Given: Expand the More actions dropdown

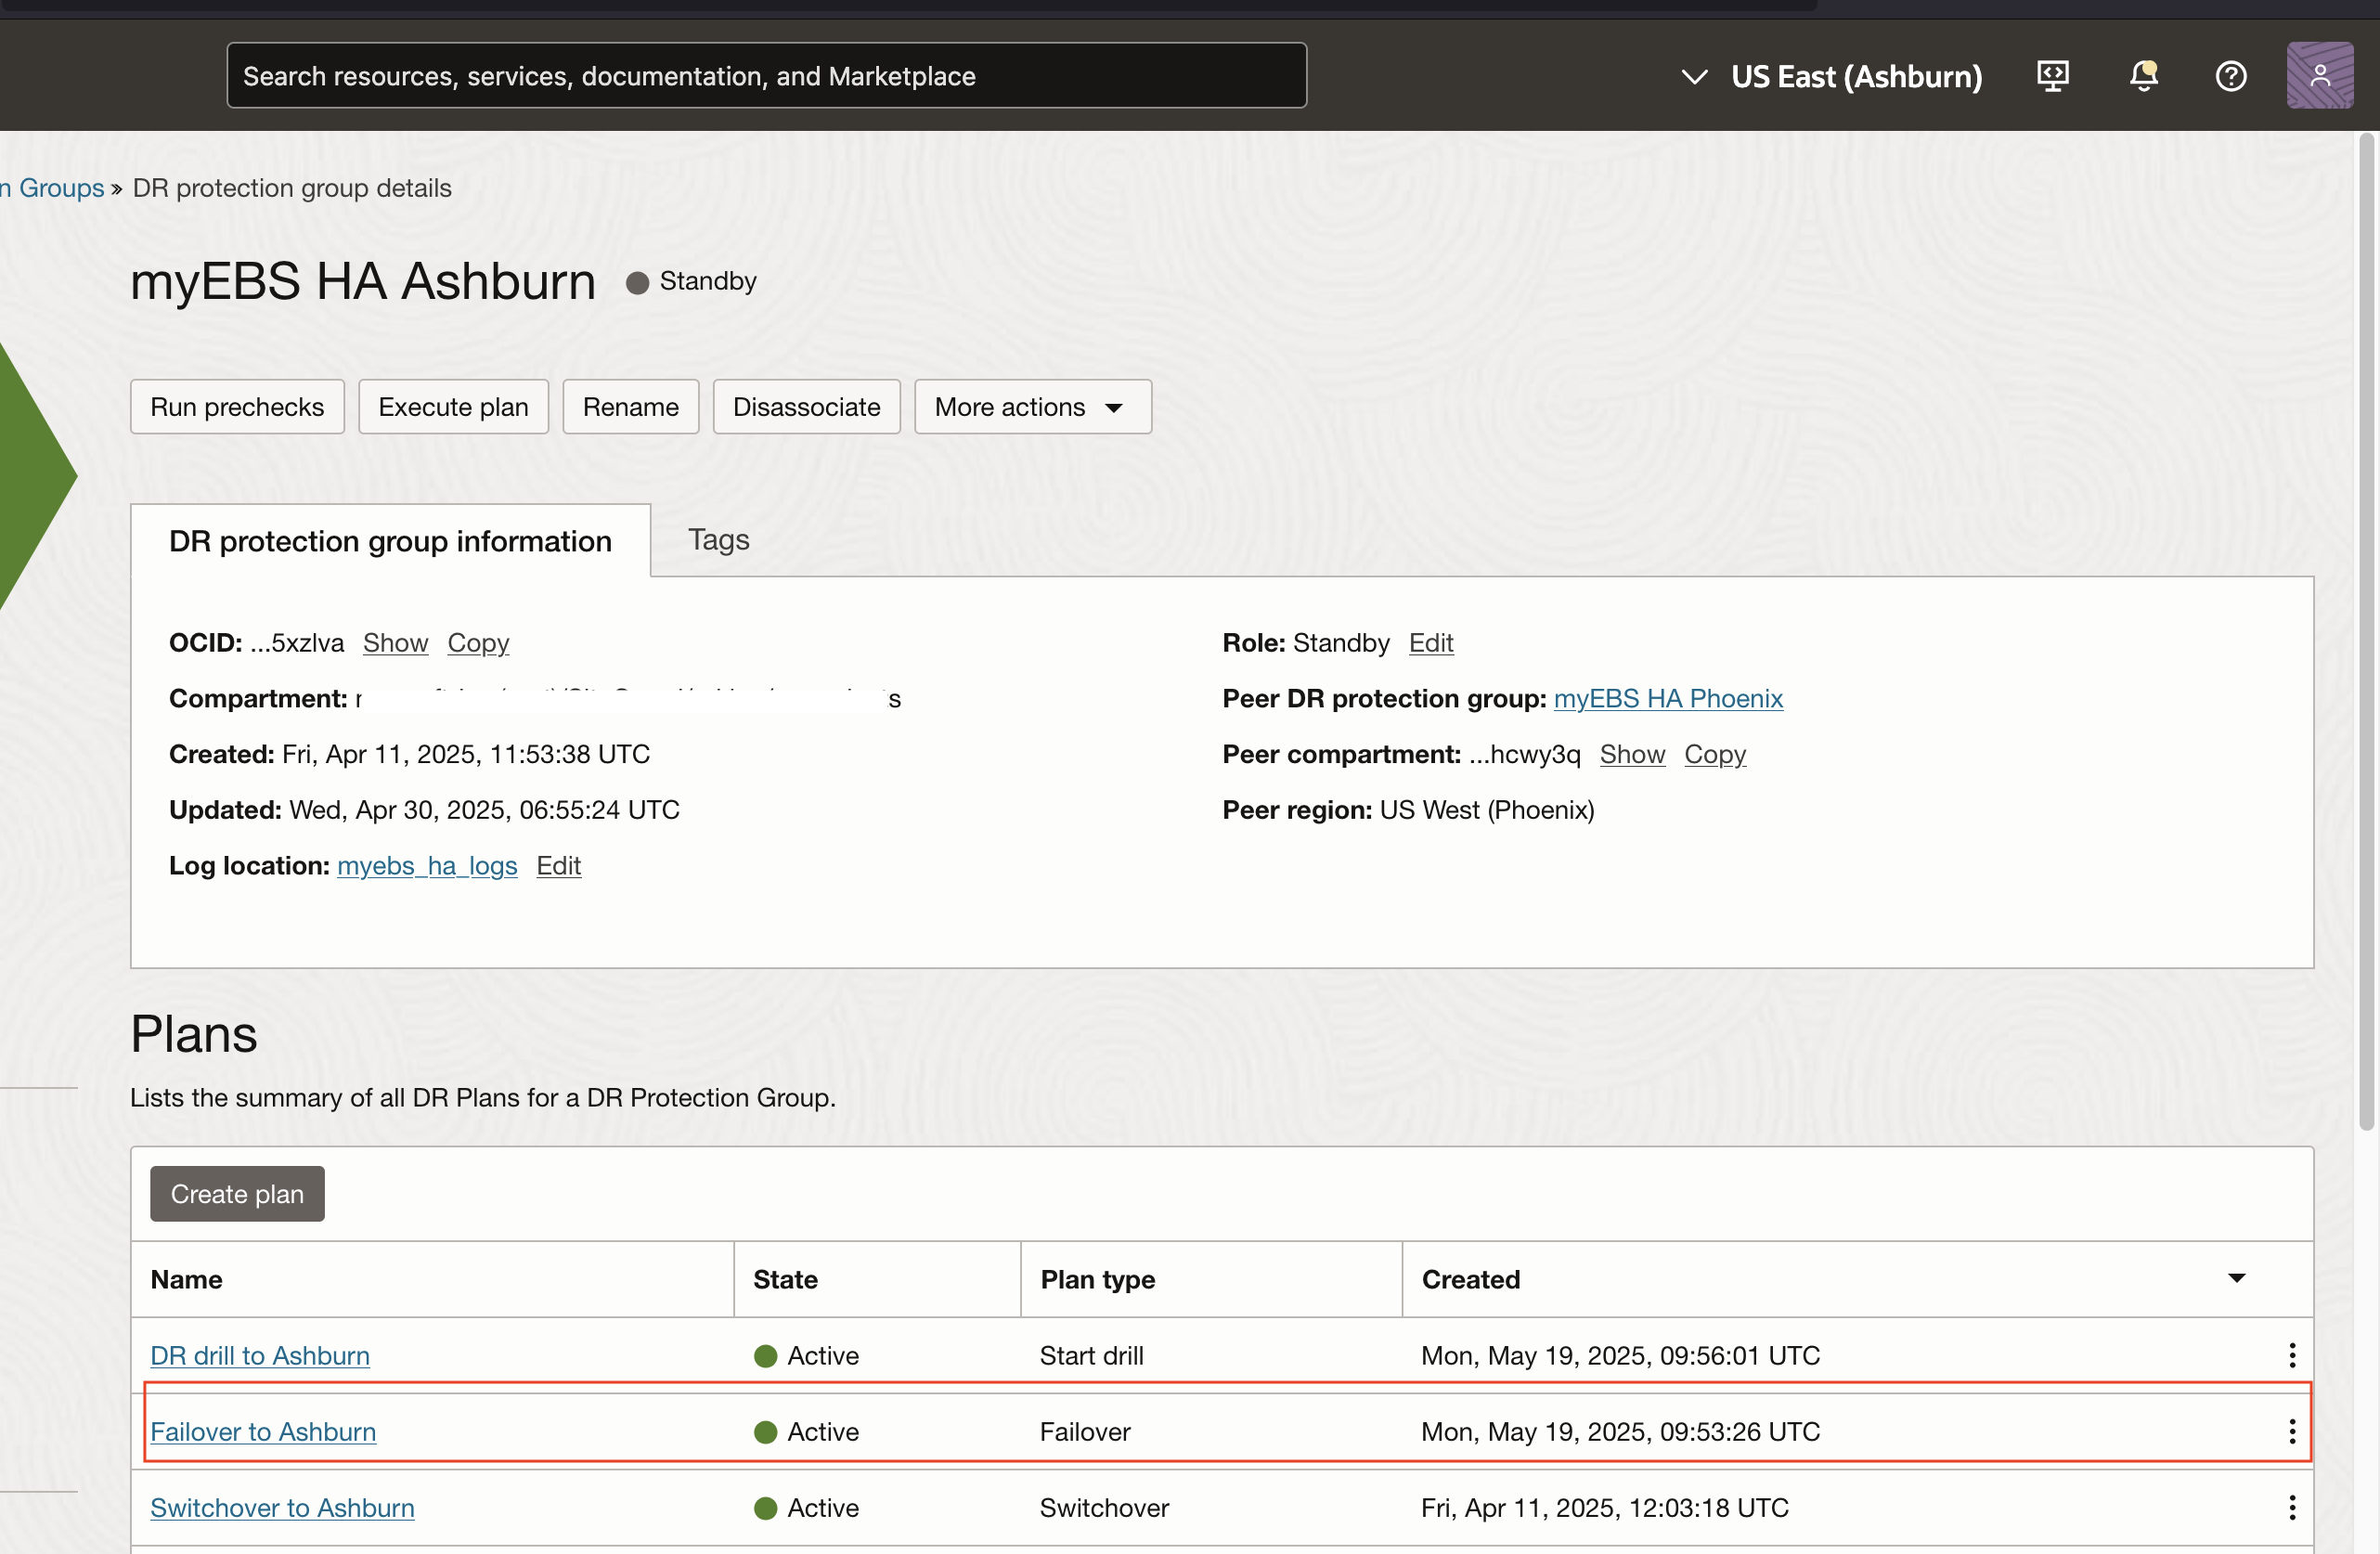Looking at the screenshot, I should [x=1032, y=407].
